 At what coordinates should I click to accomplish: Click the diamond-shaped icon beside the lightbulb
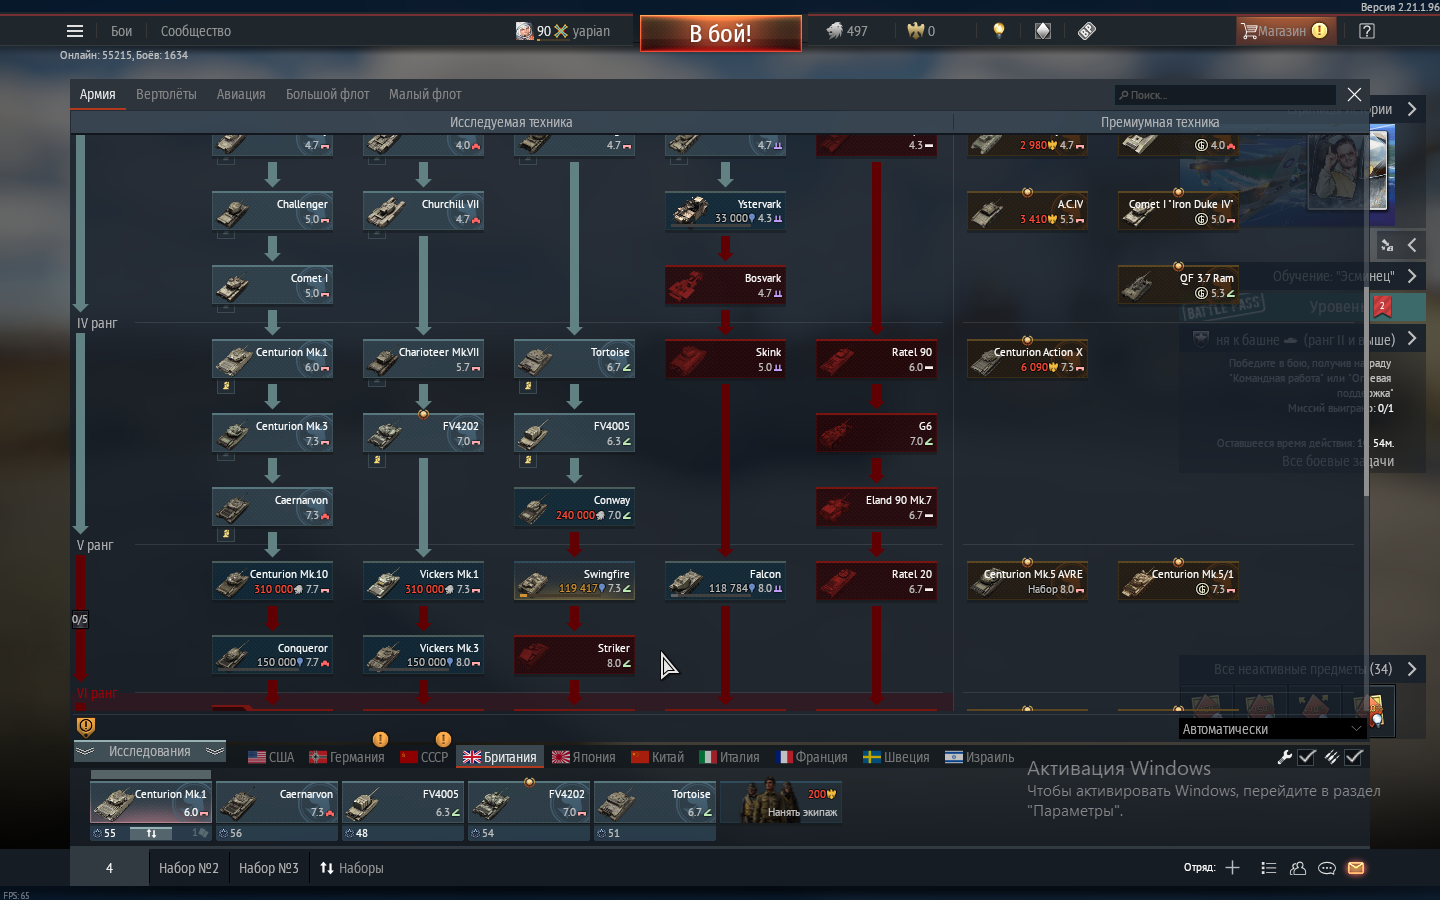coord(1043,31)
